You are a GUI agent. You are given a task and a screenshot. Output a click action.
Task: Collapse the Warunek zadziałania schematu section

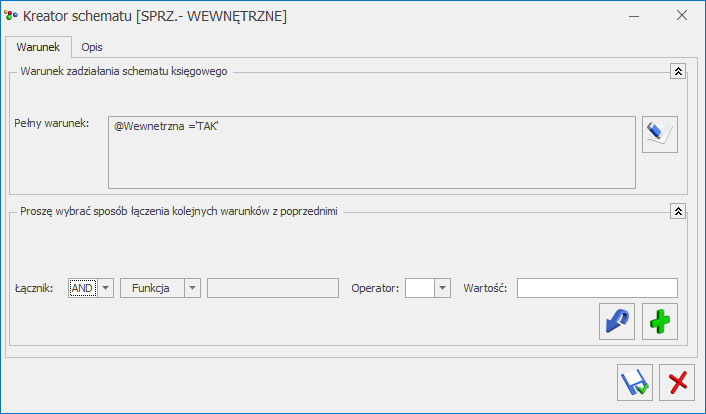(x=678, y=71)
